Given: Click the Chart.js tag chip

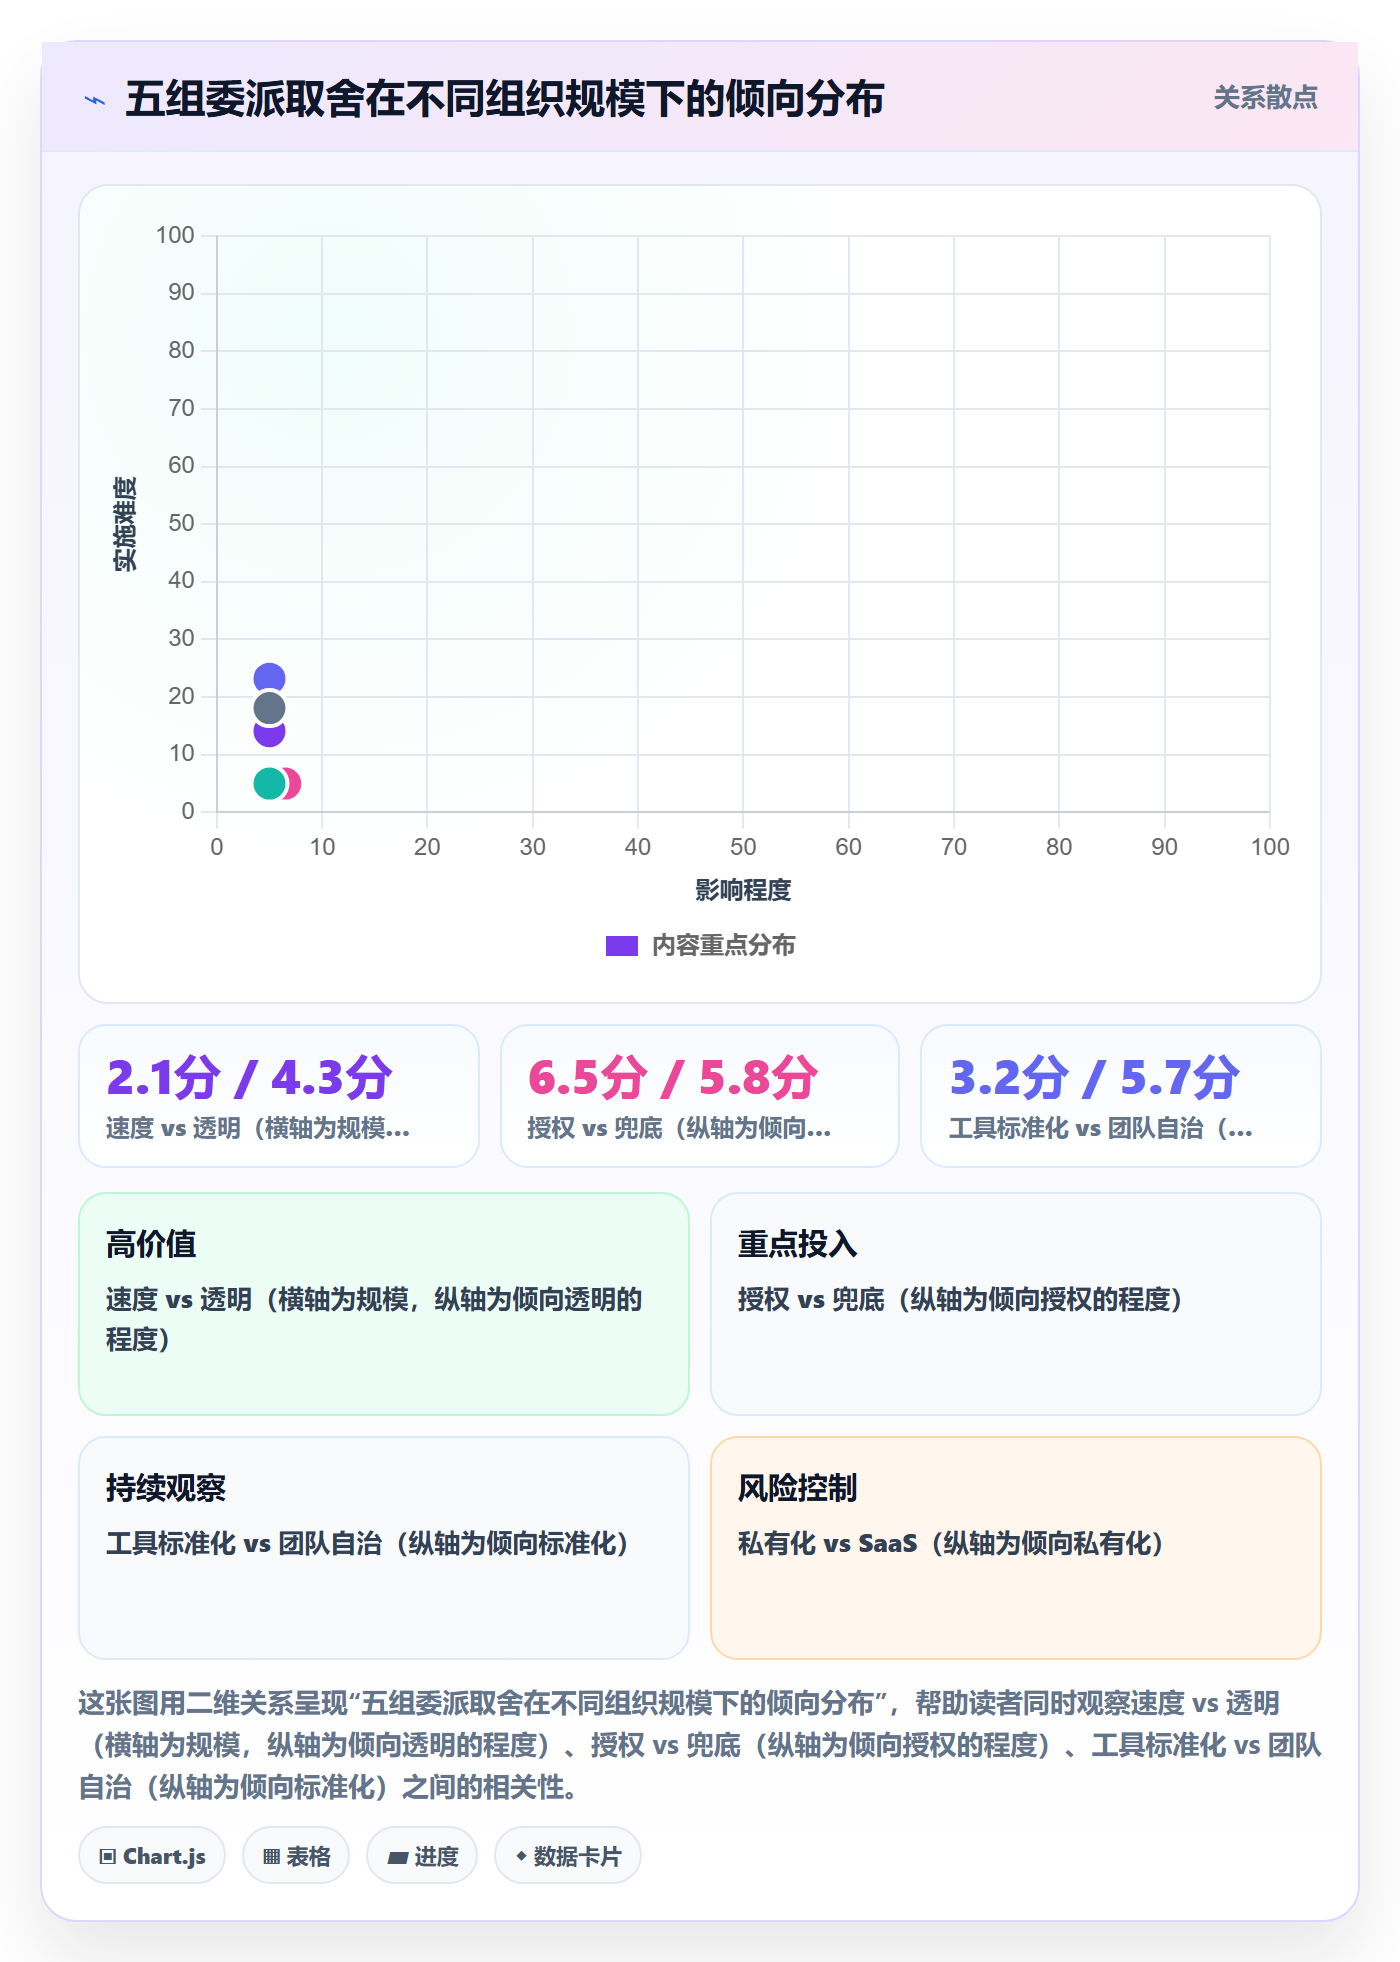Looking at the screenshot, I should click(x=152, y=1856).
